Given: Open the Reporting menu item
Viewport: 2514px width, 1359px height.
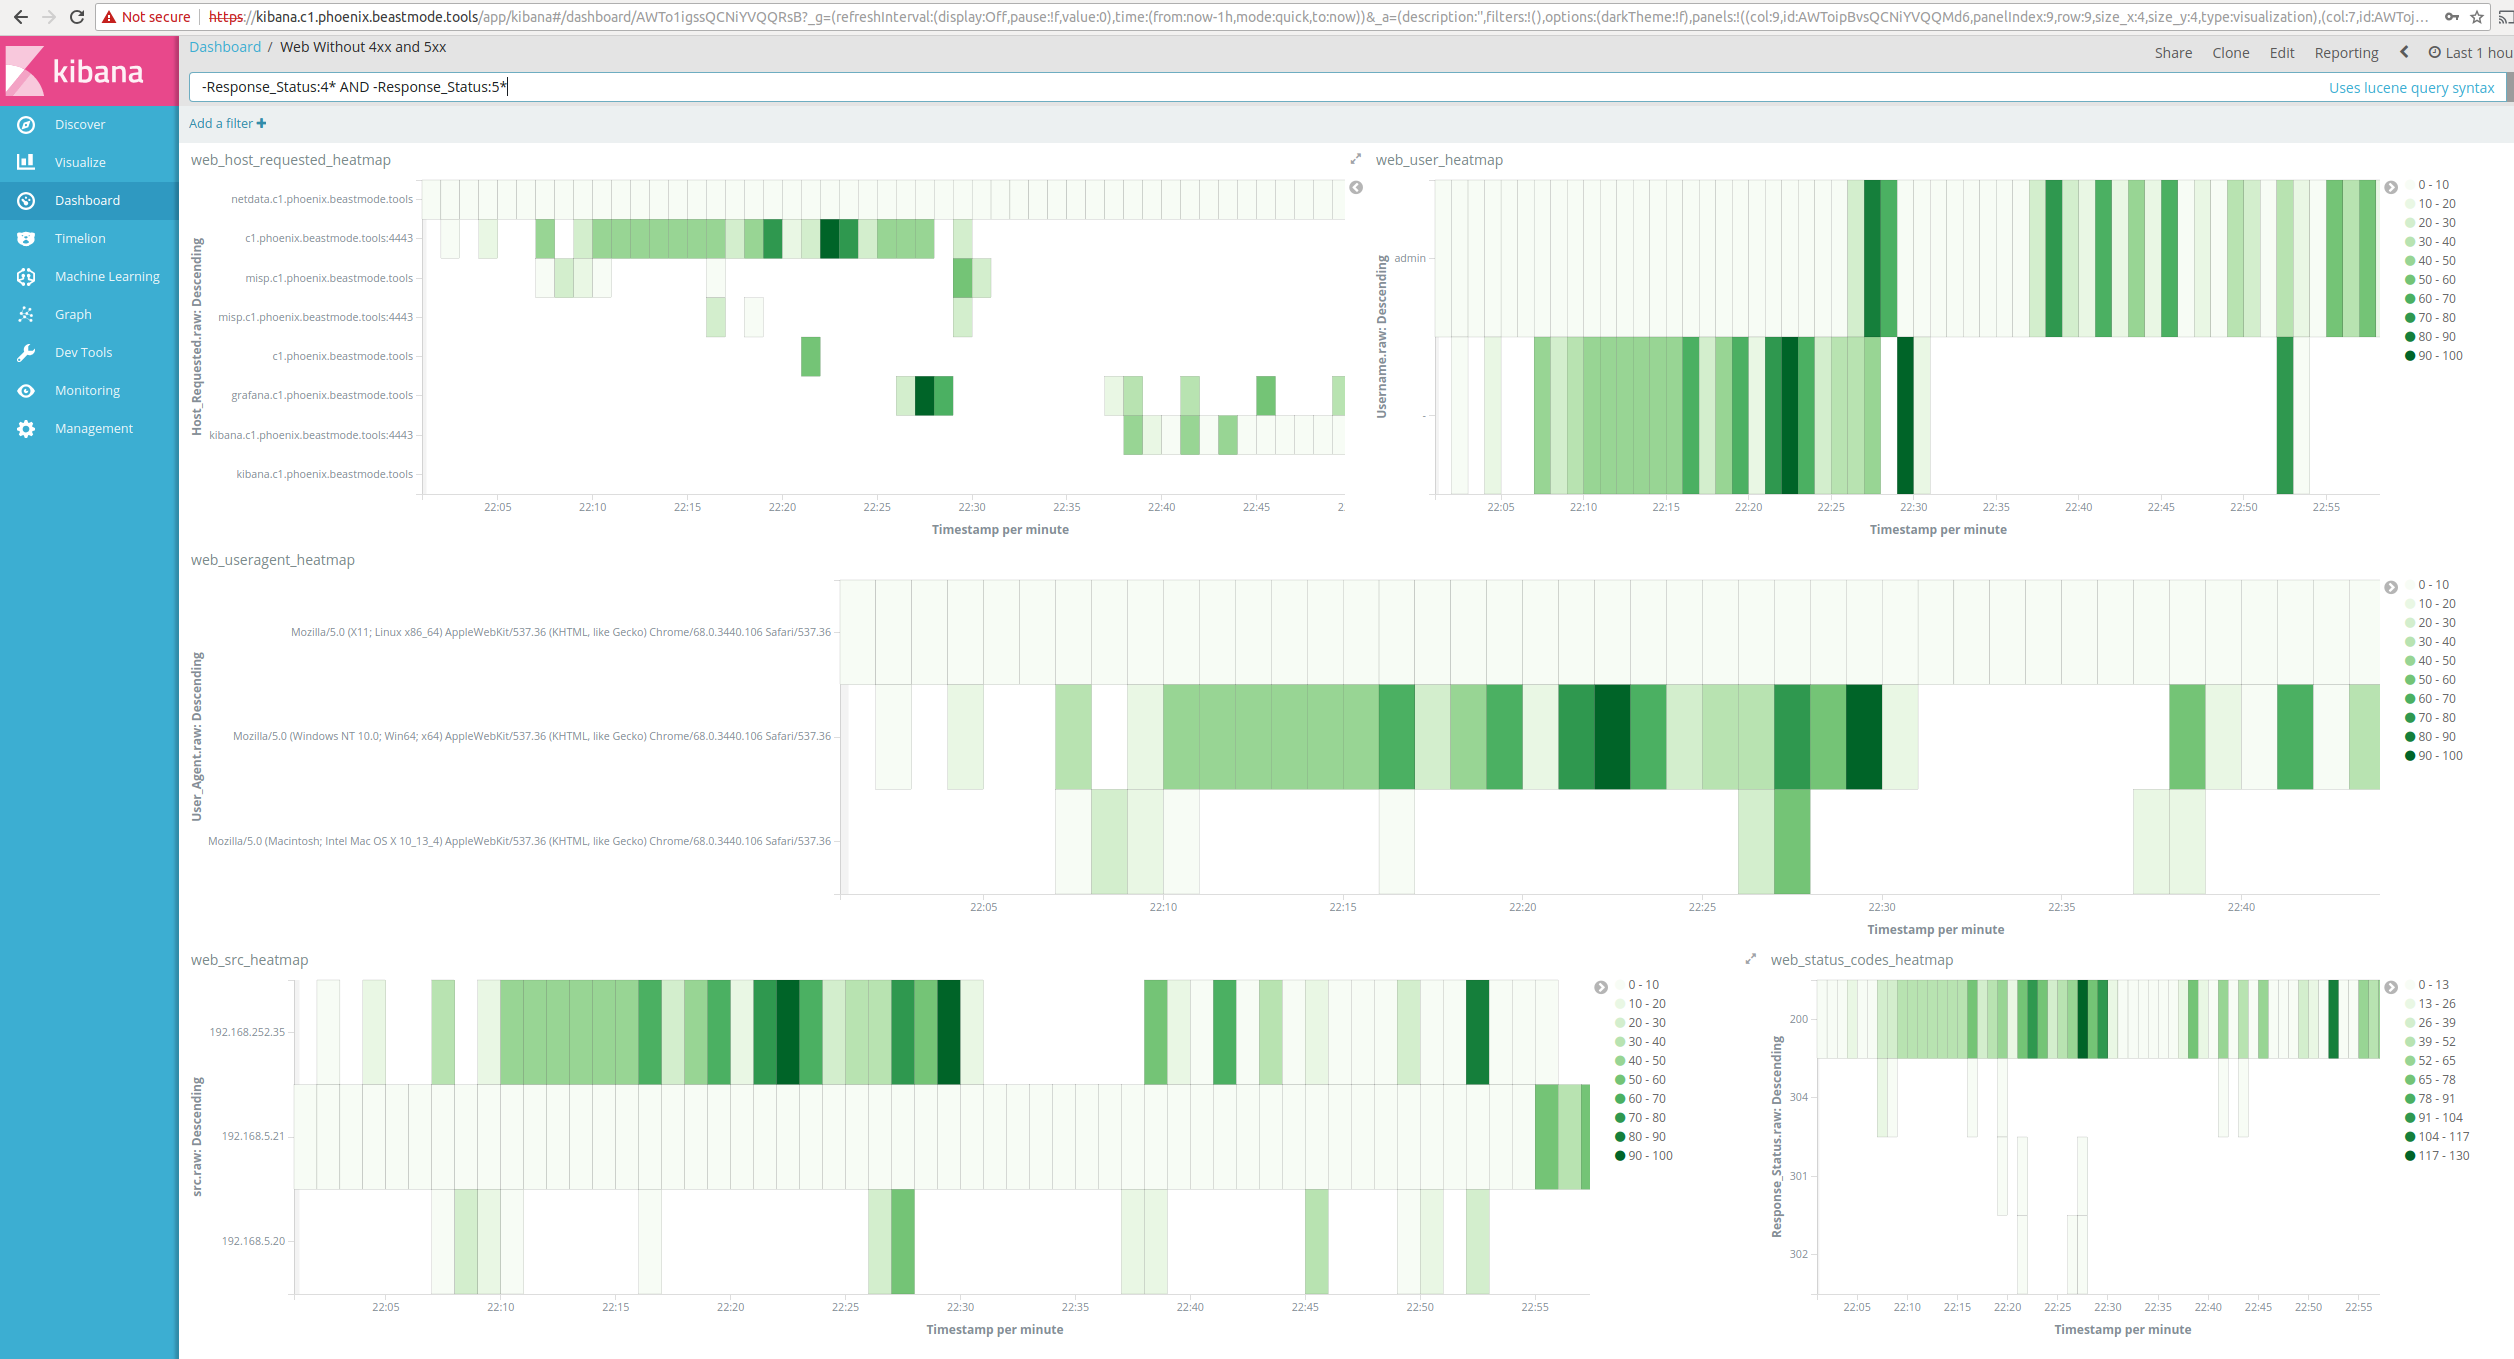Looking at the screenshot, I should 2346,53.
